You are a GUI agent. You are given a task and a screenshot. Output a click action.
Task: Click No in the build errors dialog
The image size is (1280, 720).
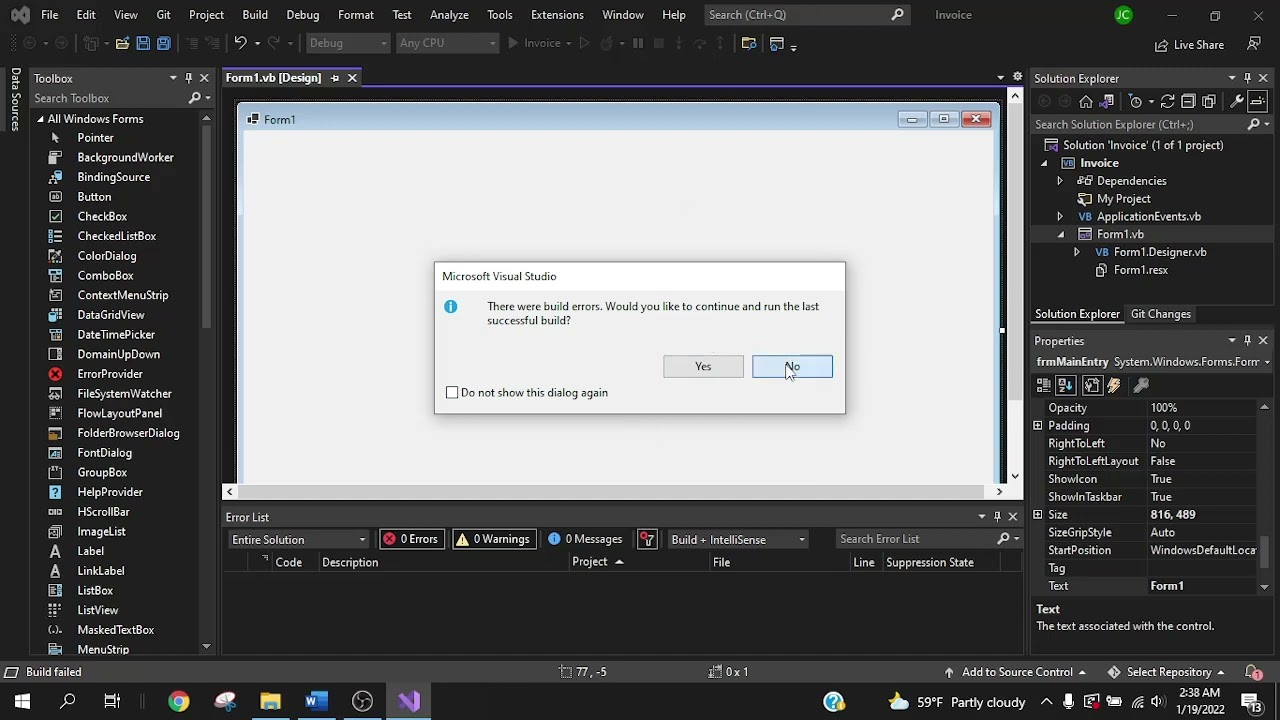pos(792,367)
